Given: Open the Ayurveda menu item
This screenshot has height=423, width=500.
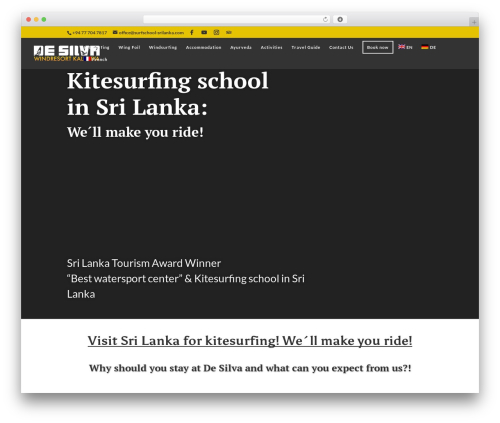Looking at the screenshot, I should pyautogui.click(x=241, y=47).
